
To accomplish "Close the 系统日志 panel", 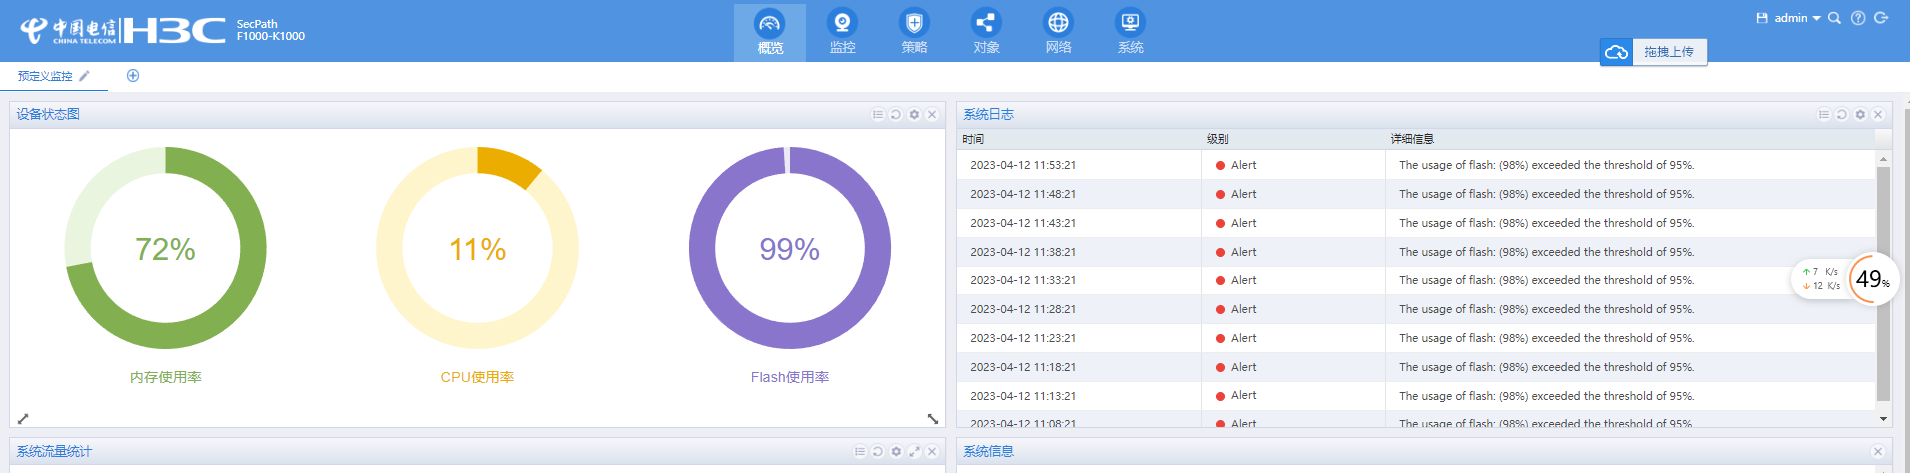I will point(1878,115).
